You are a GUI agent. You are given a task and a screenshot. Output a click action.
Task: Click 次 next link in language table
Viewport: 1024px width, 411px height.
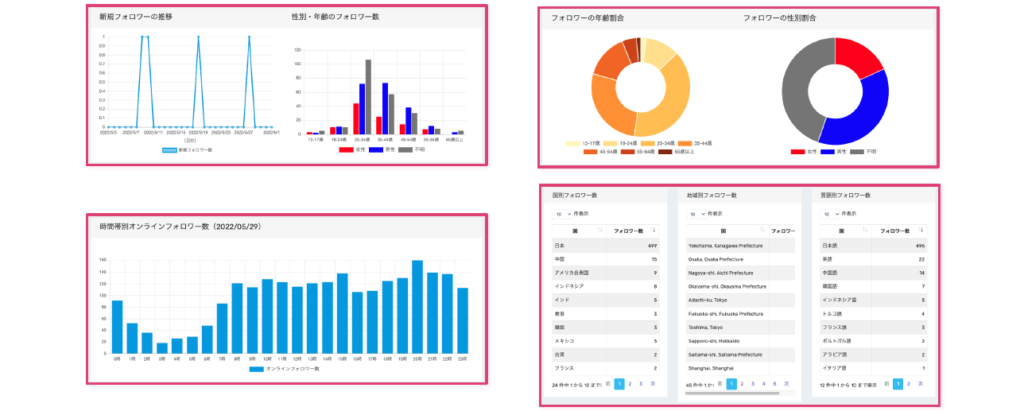pos(921,384)
